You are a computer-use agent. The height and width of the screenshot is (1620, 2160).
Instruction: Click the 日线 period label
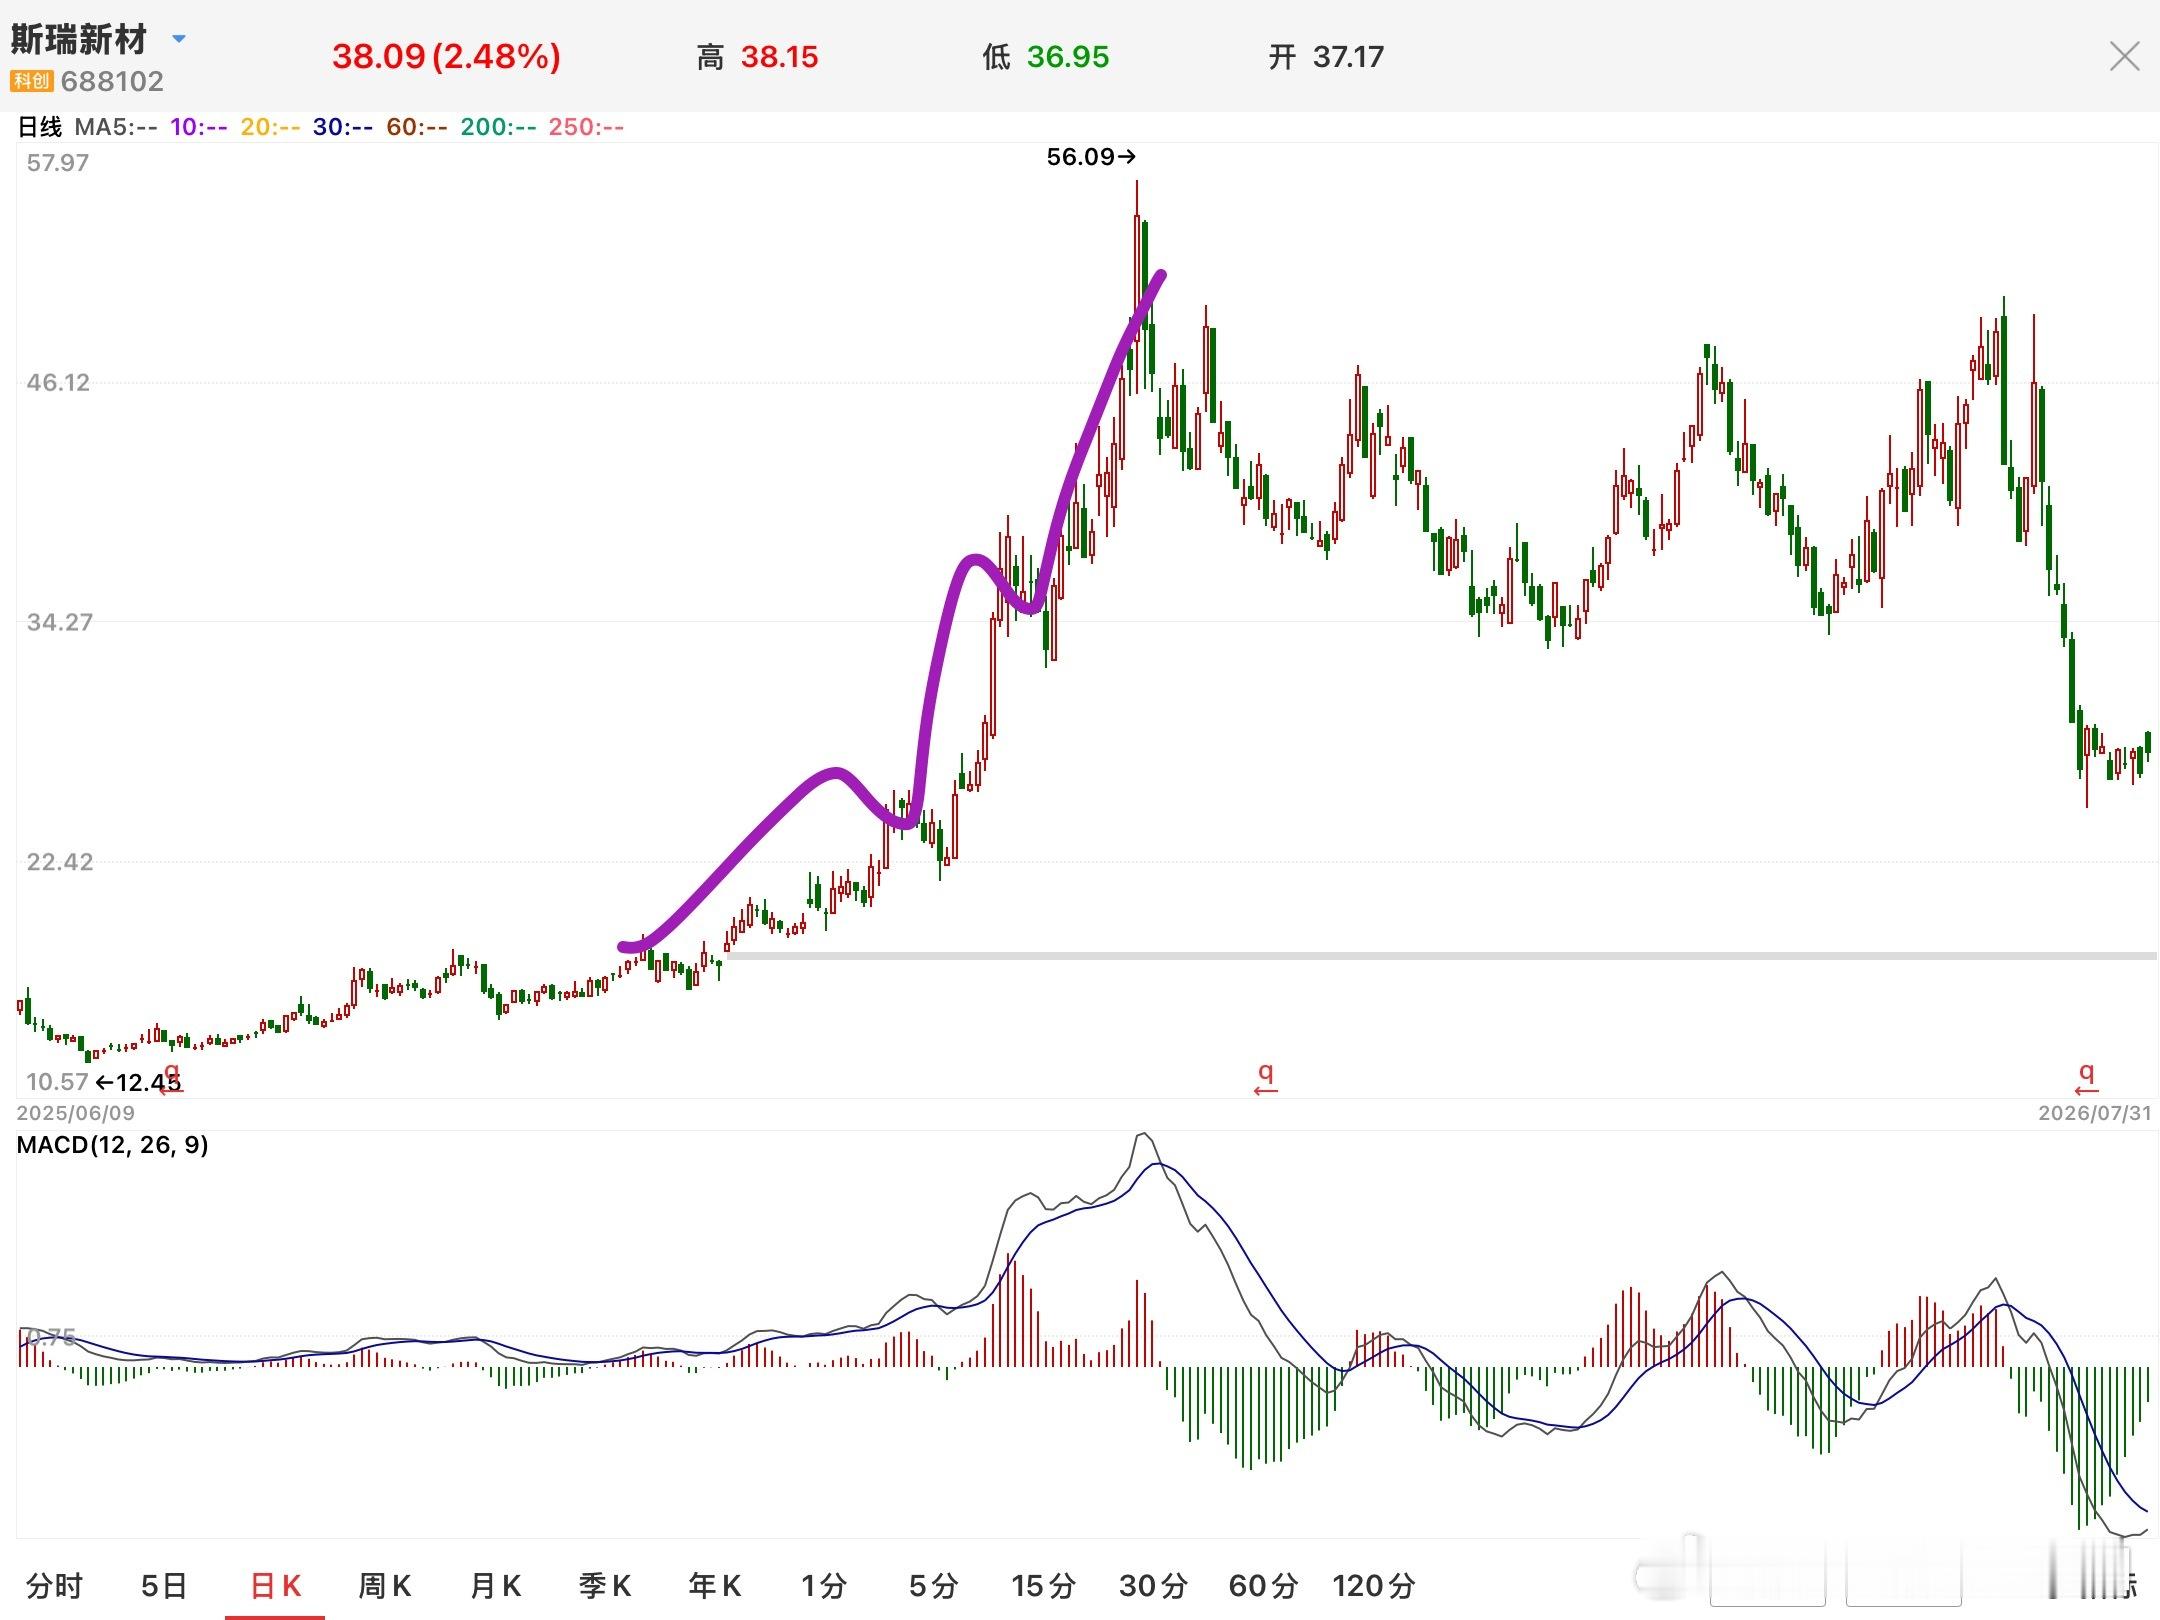click(40, 127)
